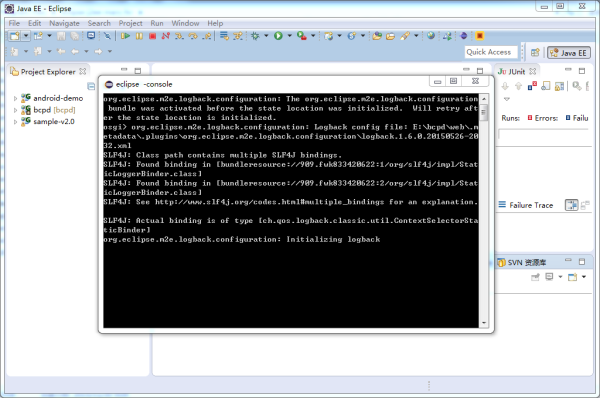The height and width of the screenshot is (398, 600).
Task: Open the Run menu
Action: [157, 23]
